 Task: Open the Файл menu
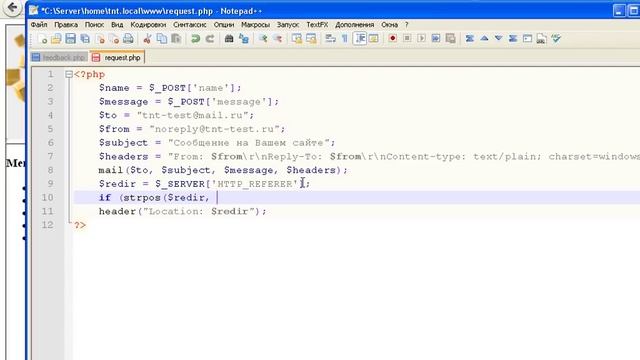coord(39,25)
